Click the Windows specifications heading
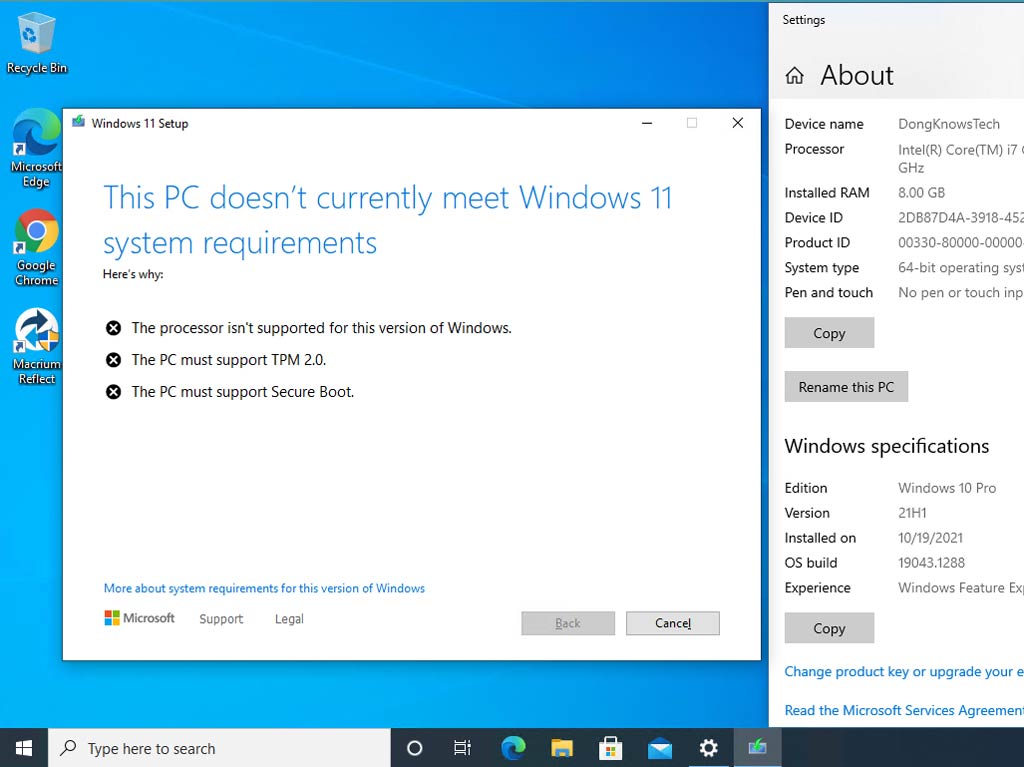Screen dimensions: 1024x767 [887, 446]
